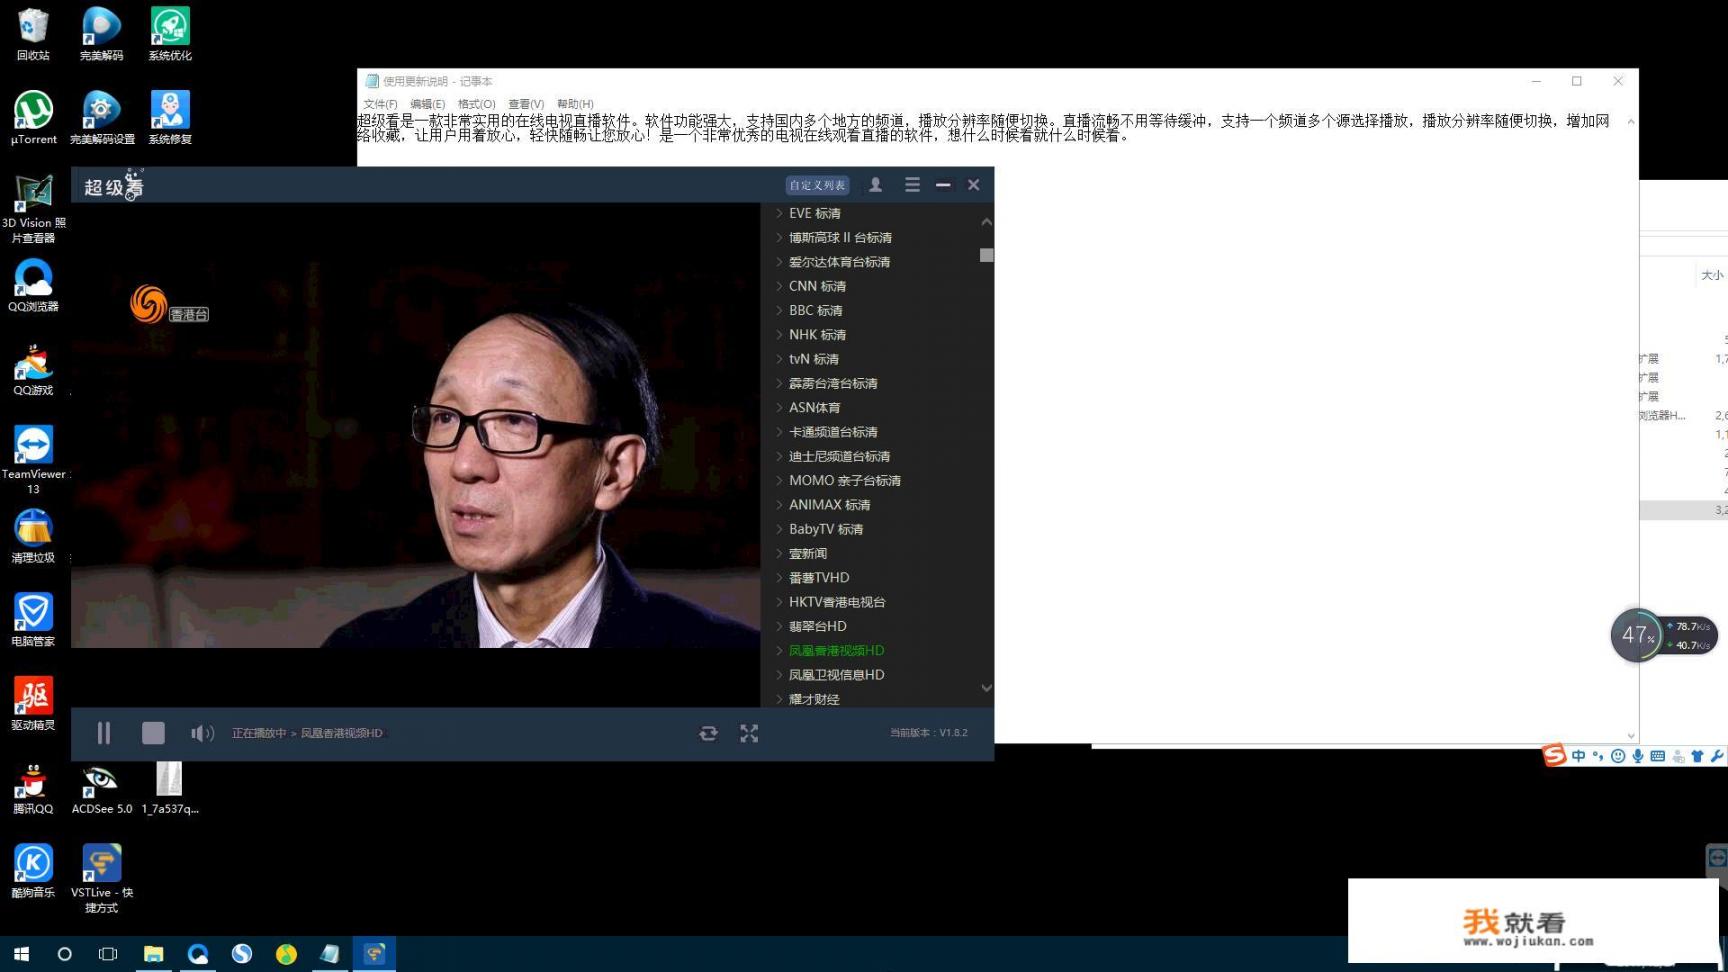
Task: Open the 完美解码 desktop icon
Action: 101,35
